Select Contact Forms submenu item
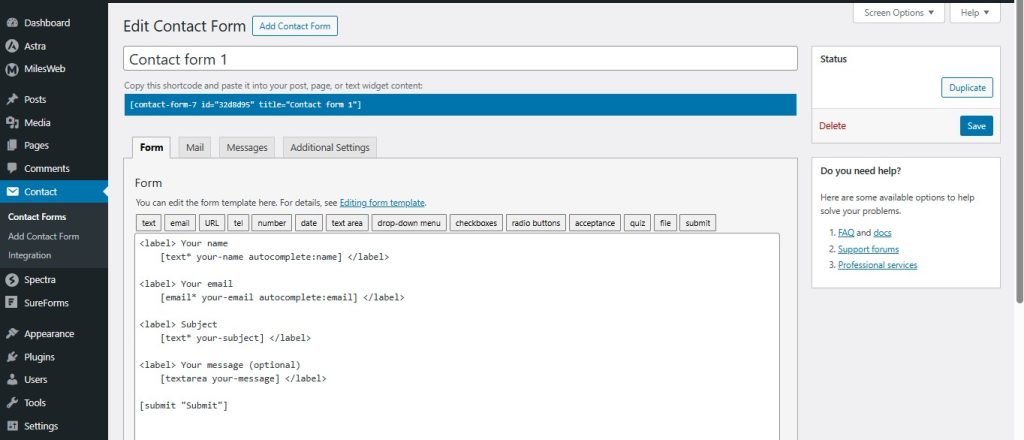 click(x=37, y=217)
